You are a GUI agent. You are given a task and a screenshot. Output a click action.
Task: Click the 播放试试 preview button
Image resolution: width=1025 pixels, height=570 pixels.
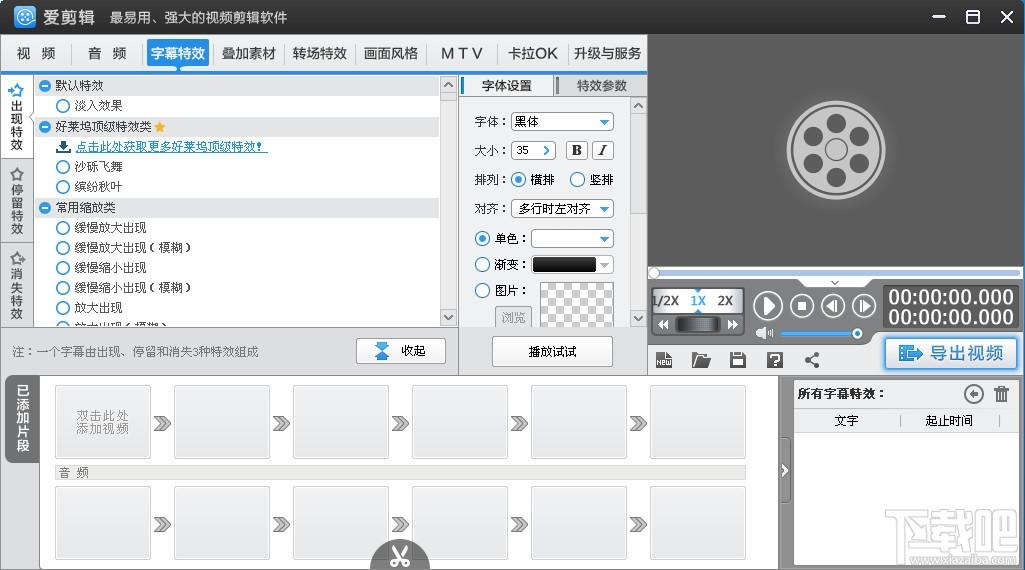pyautogui.click(x=552, y=352)
